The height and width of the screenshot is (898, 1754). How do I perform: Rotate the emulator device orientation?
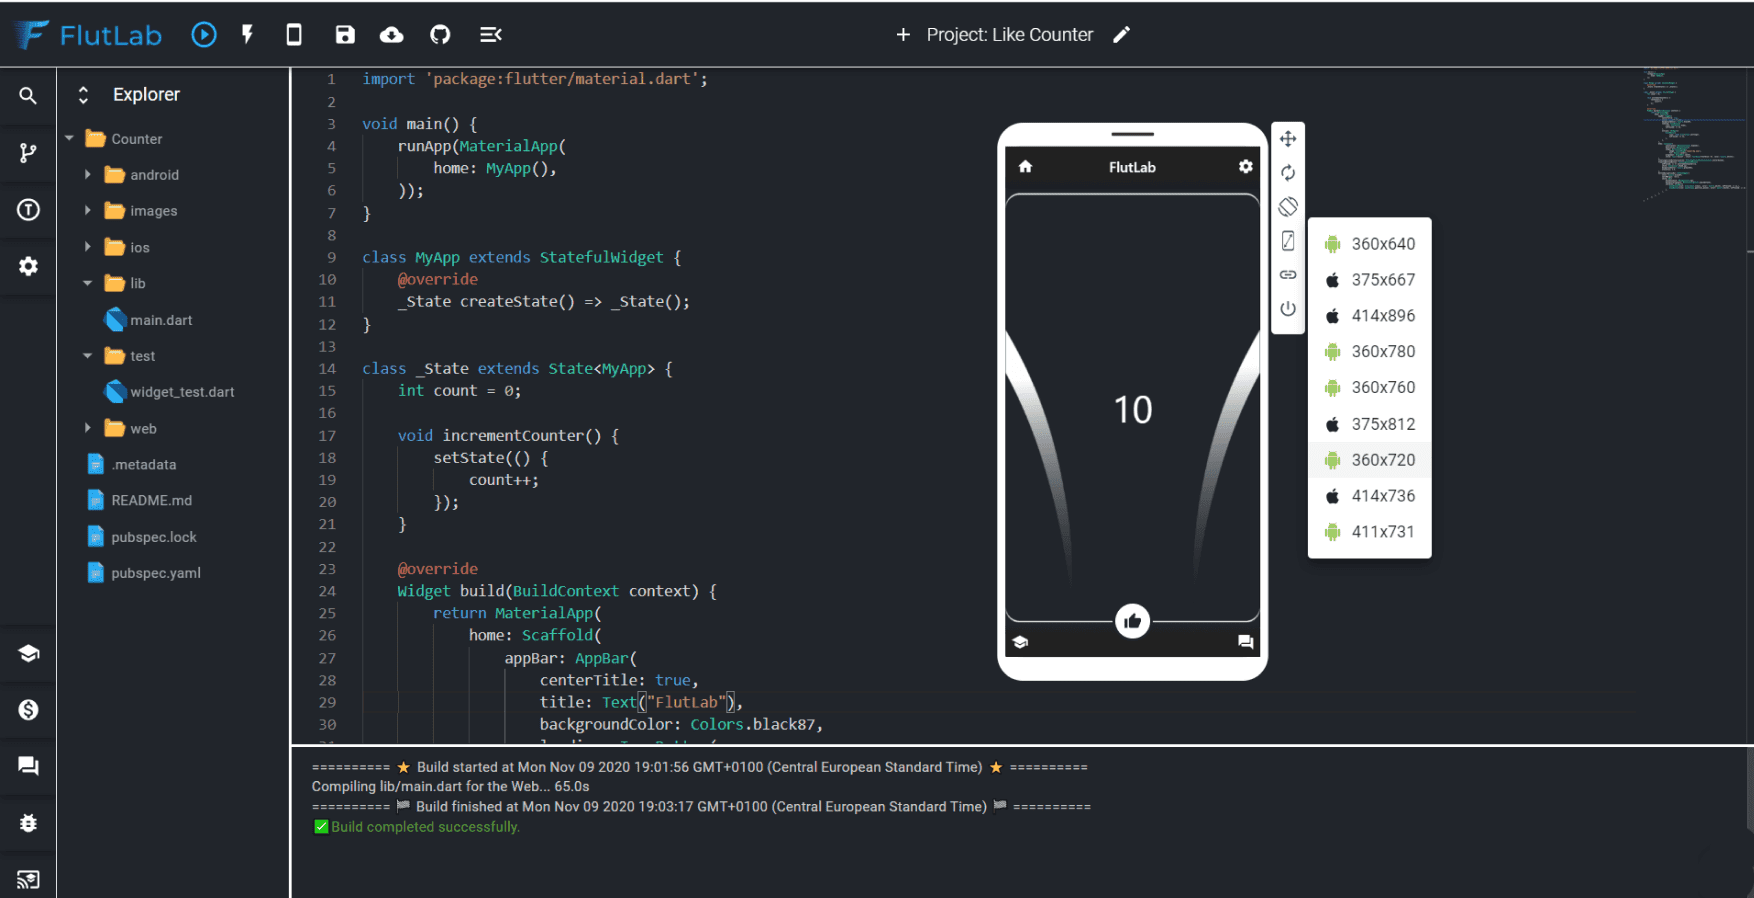pyautogui.click(x=1288, y=207)
